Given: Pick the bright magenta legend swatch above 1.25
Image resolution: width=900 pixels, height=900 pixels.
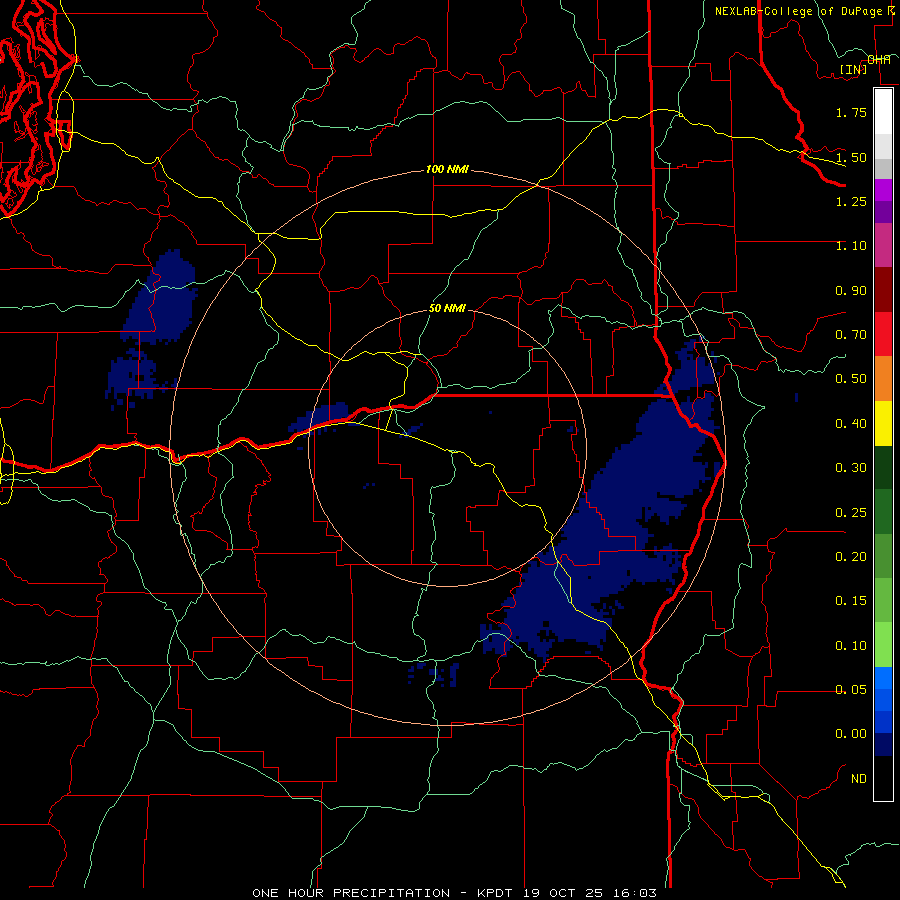Looking at the screenshot, I should pos(883,190).
